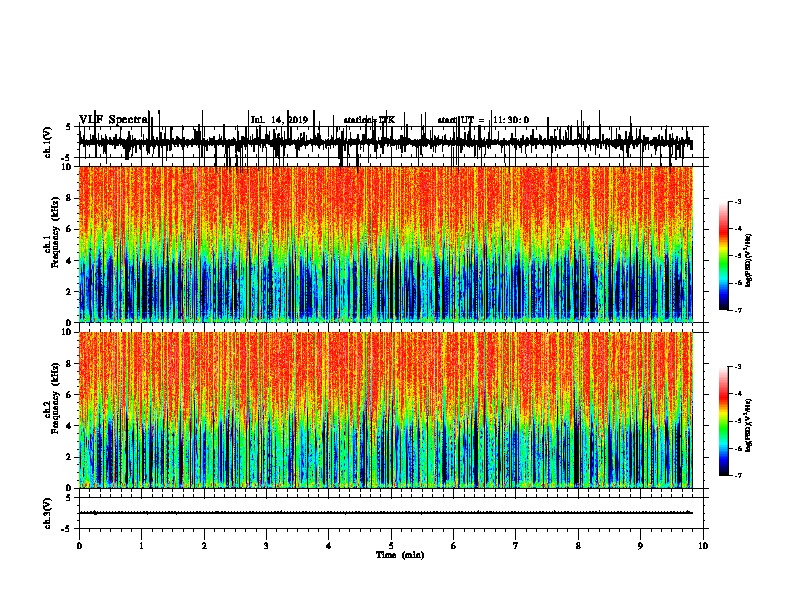Viewport: 792px width, 612px height.
Task: Click the ch.2 colorbar log(PSD) label
Action: click(749, 426)
